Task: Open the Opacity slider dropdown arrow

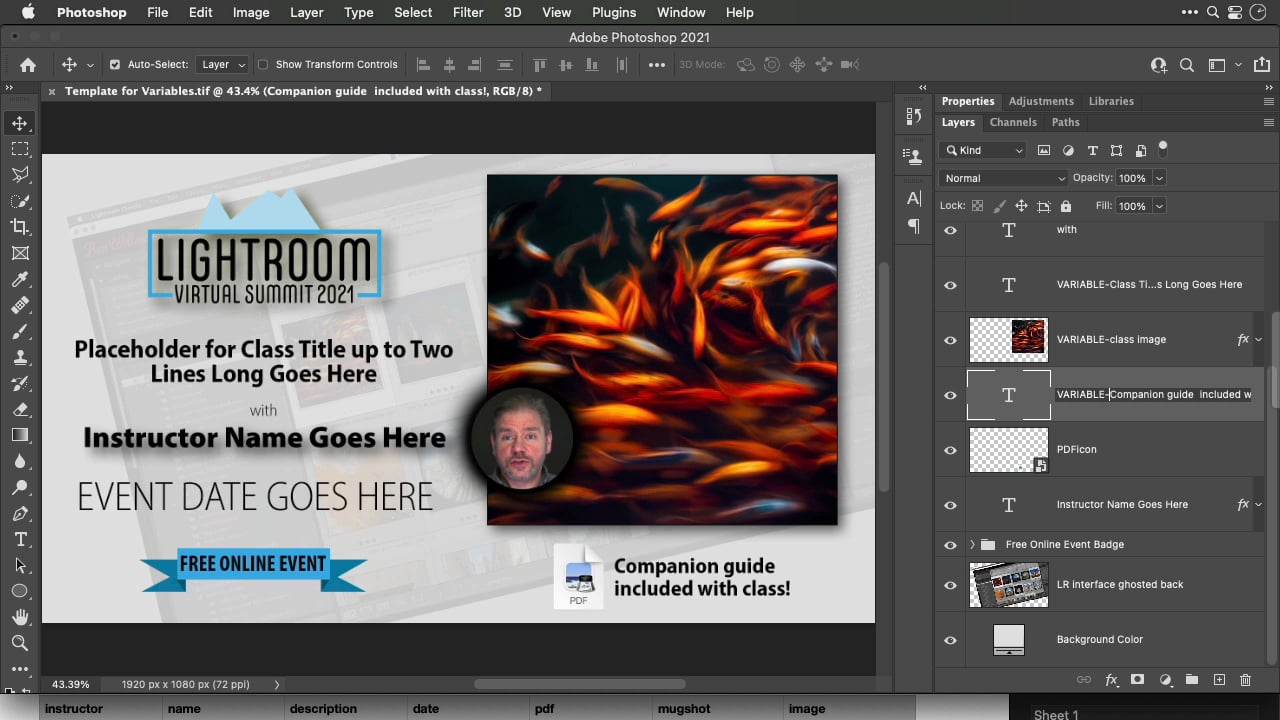Action: pos(1159,178)
